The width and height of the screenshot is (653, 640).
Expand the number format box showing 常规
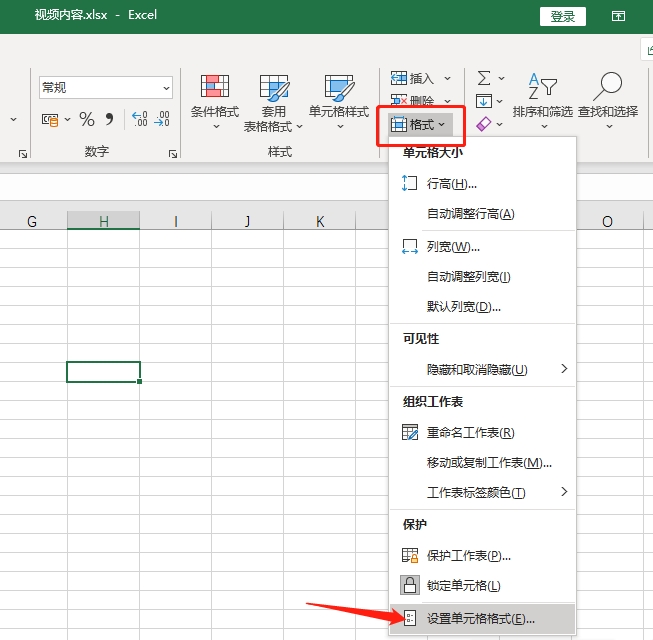(x=165, y=88)
